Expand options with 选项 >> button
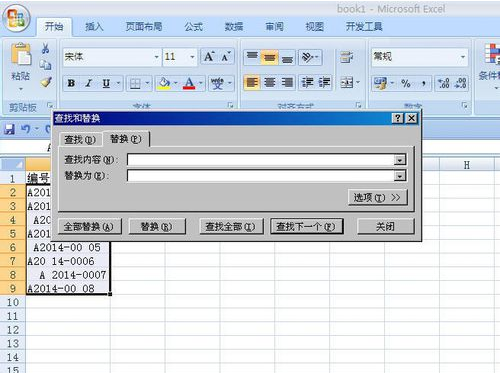This screenshot has width=502, height=373. (x=377, y=198)
